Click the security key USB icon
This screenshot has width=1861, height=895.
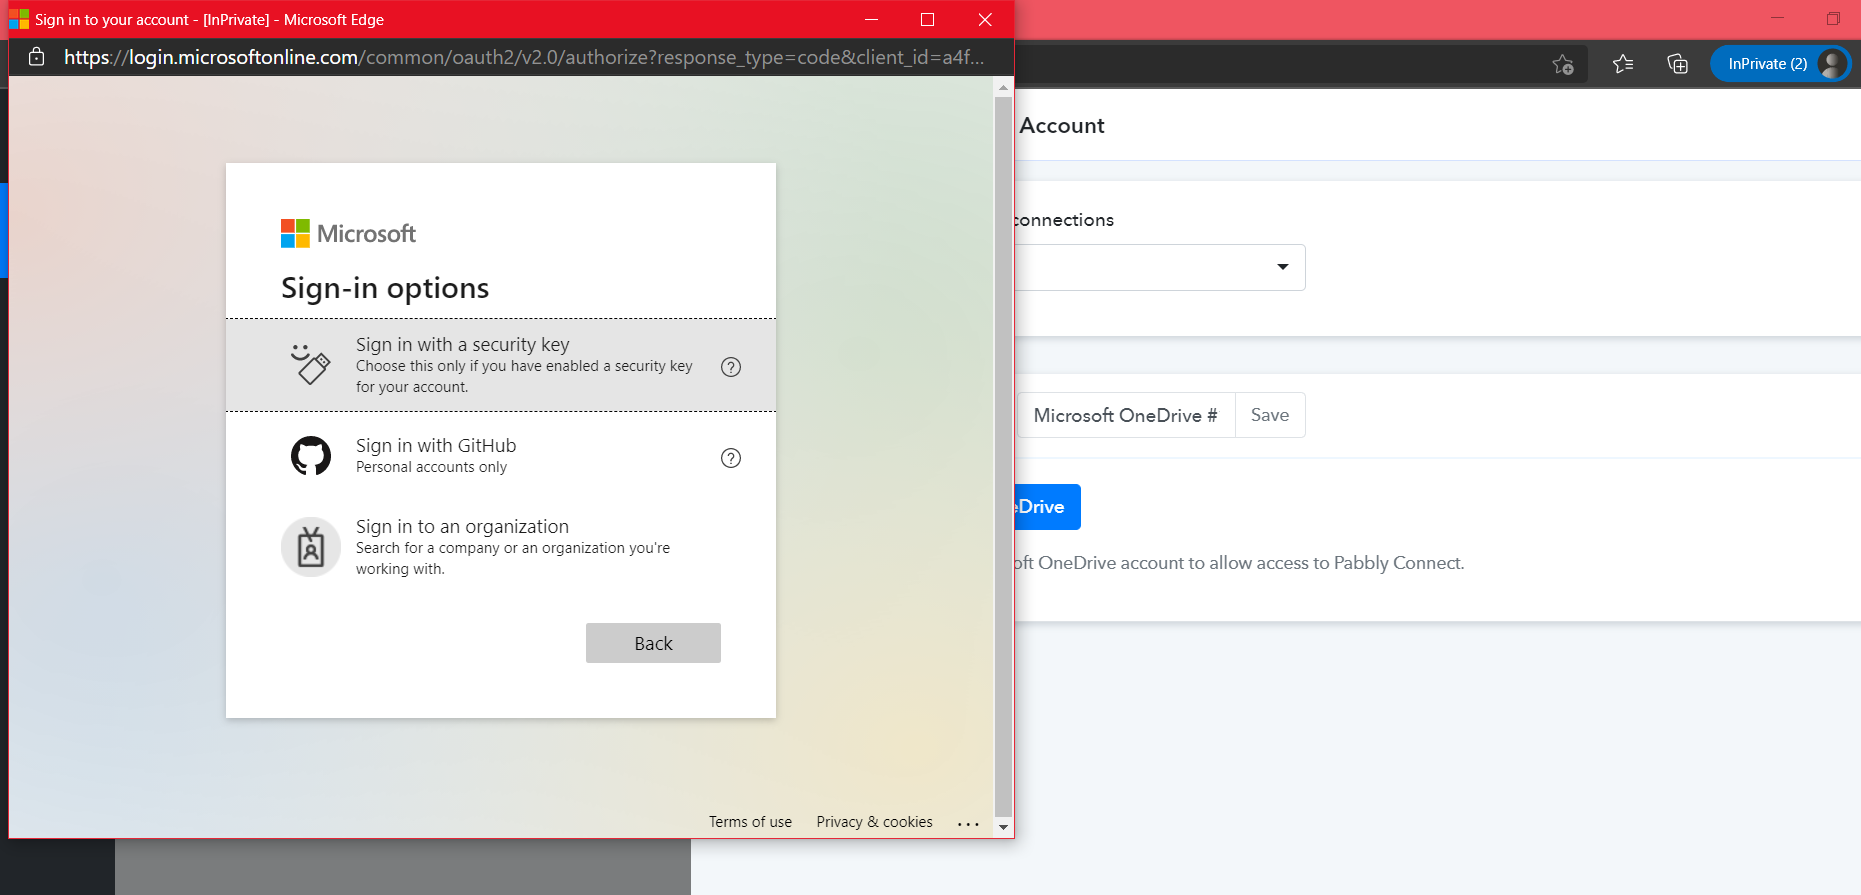[311, 365]
